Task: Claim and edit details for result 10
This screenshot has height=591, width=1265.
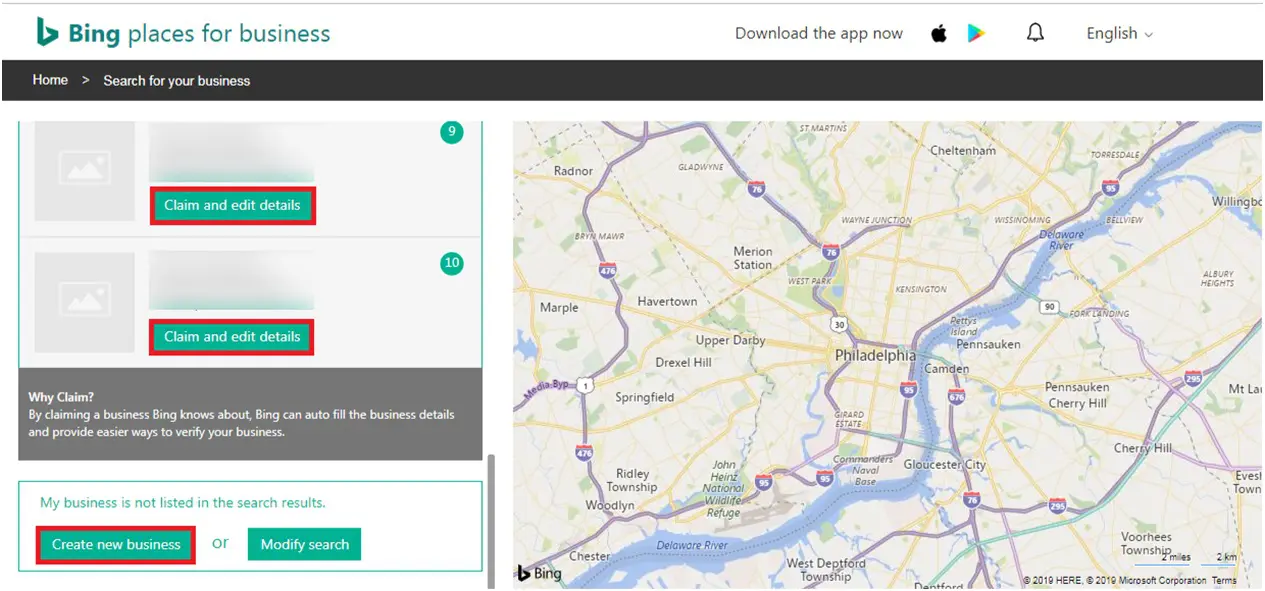Action: coord(232,336)
